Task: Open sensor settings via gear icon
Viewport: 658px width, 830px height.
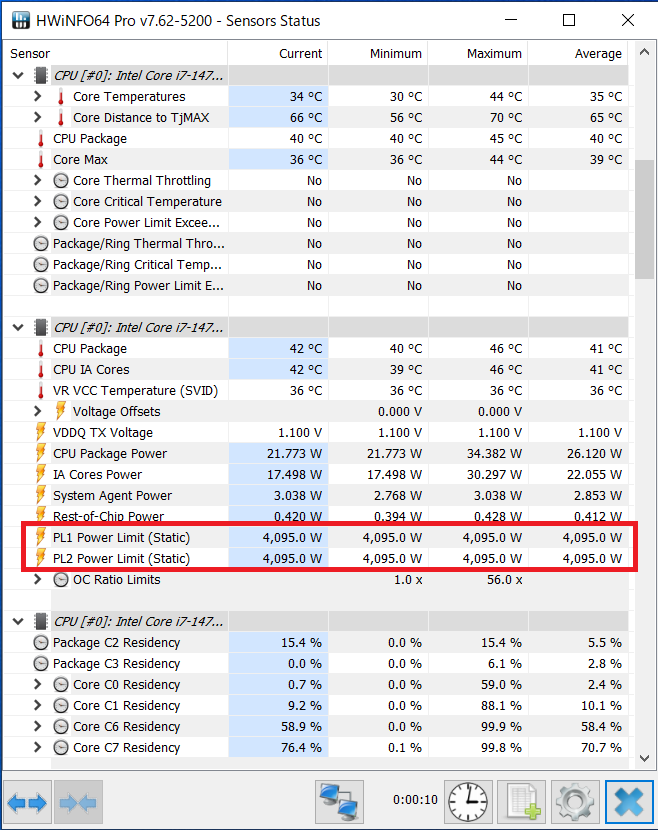Action: pyautogui.click(x=575, y=803)
